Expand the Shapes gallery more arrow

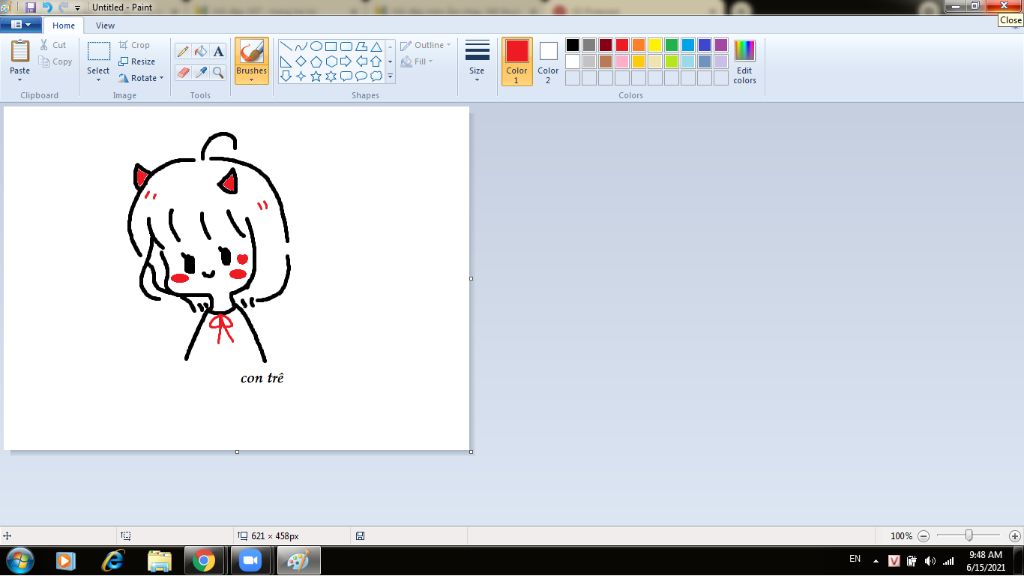point(390,76)
